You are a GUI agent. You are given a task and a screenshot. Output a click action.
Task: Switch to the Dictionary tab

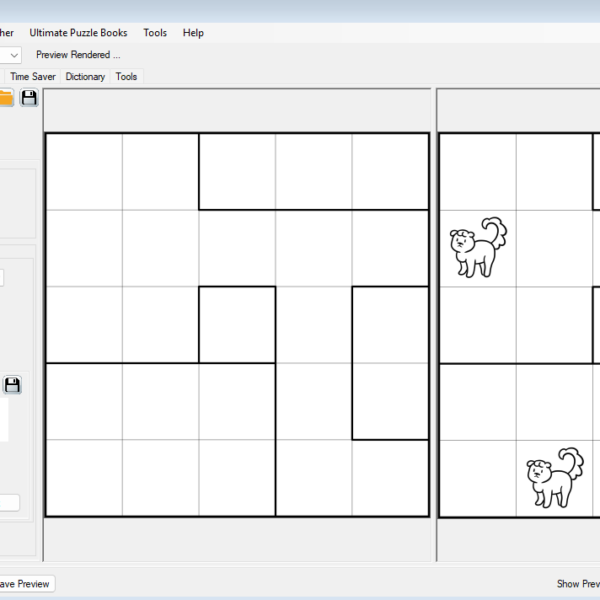pyautogui.click(x=85, y=76)
